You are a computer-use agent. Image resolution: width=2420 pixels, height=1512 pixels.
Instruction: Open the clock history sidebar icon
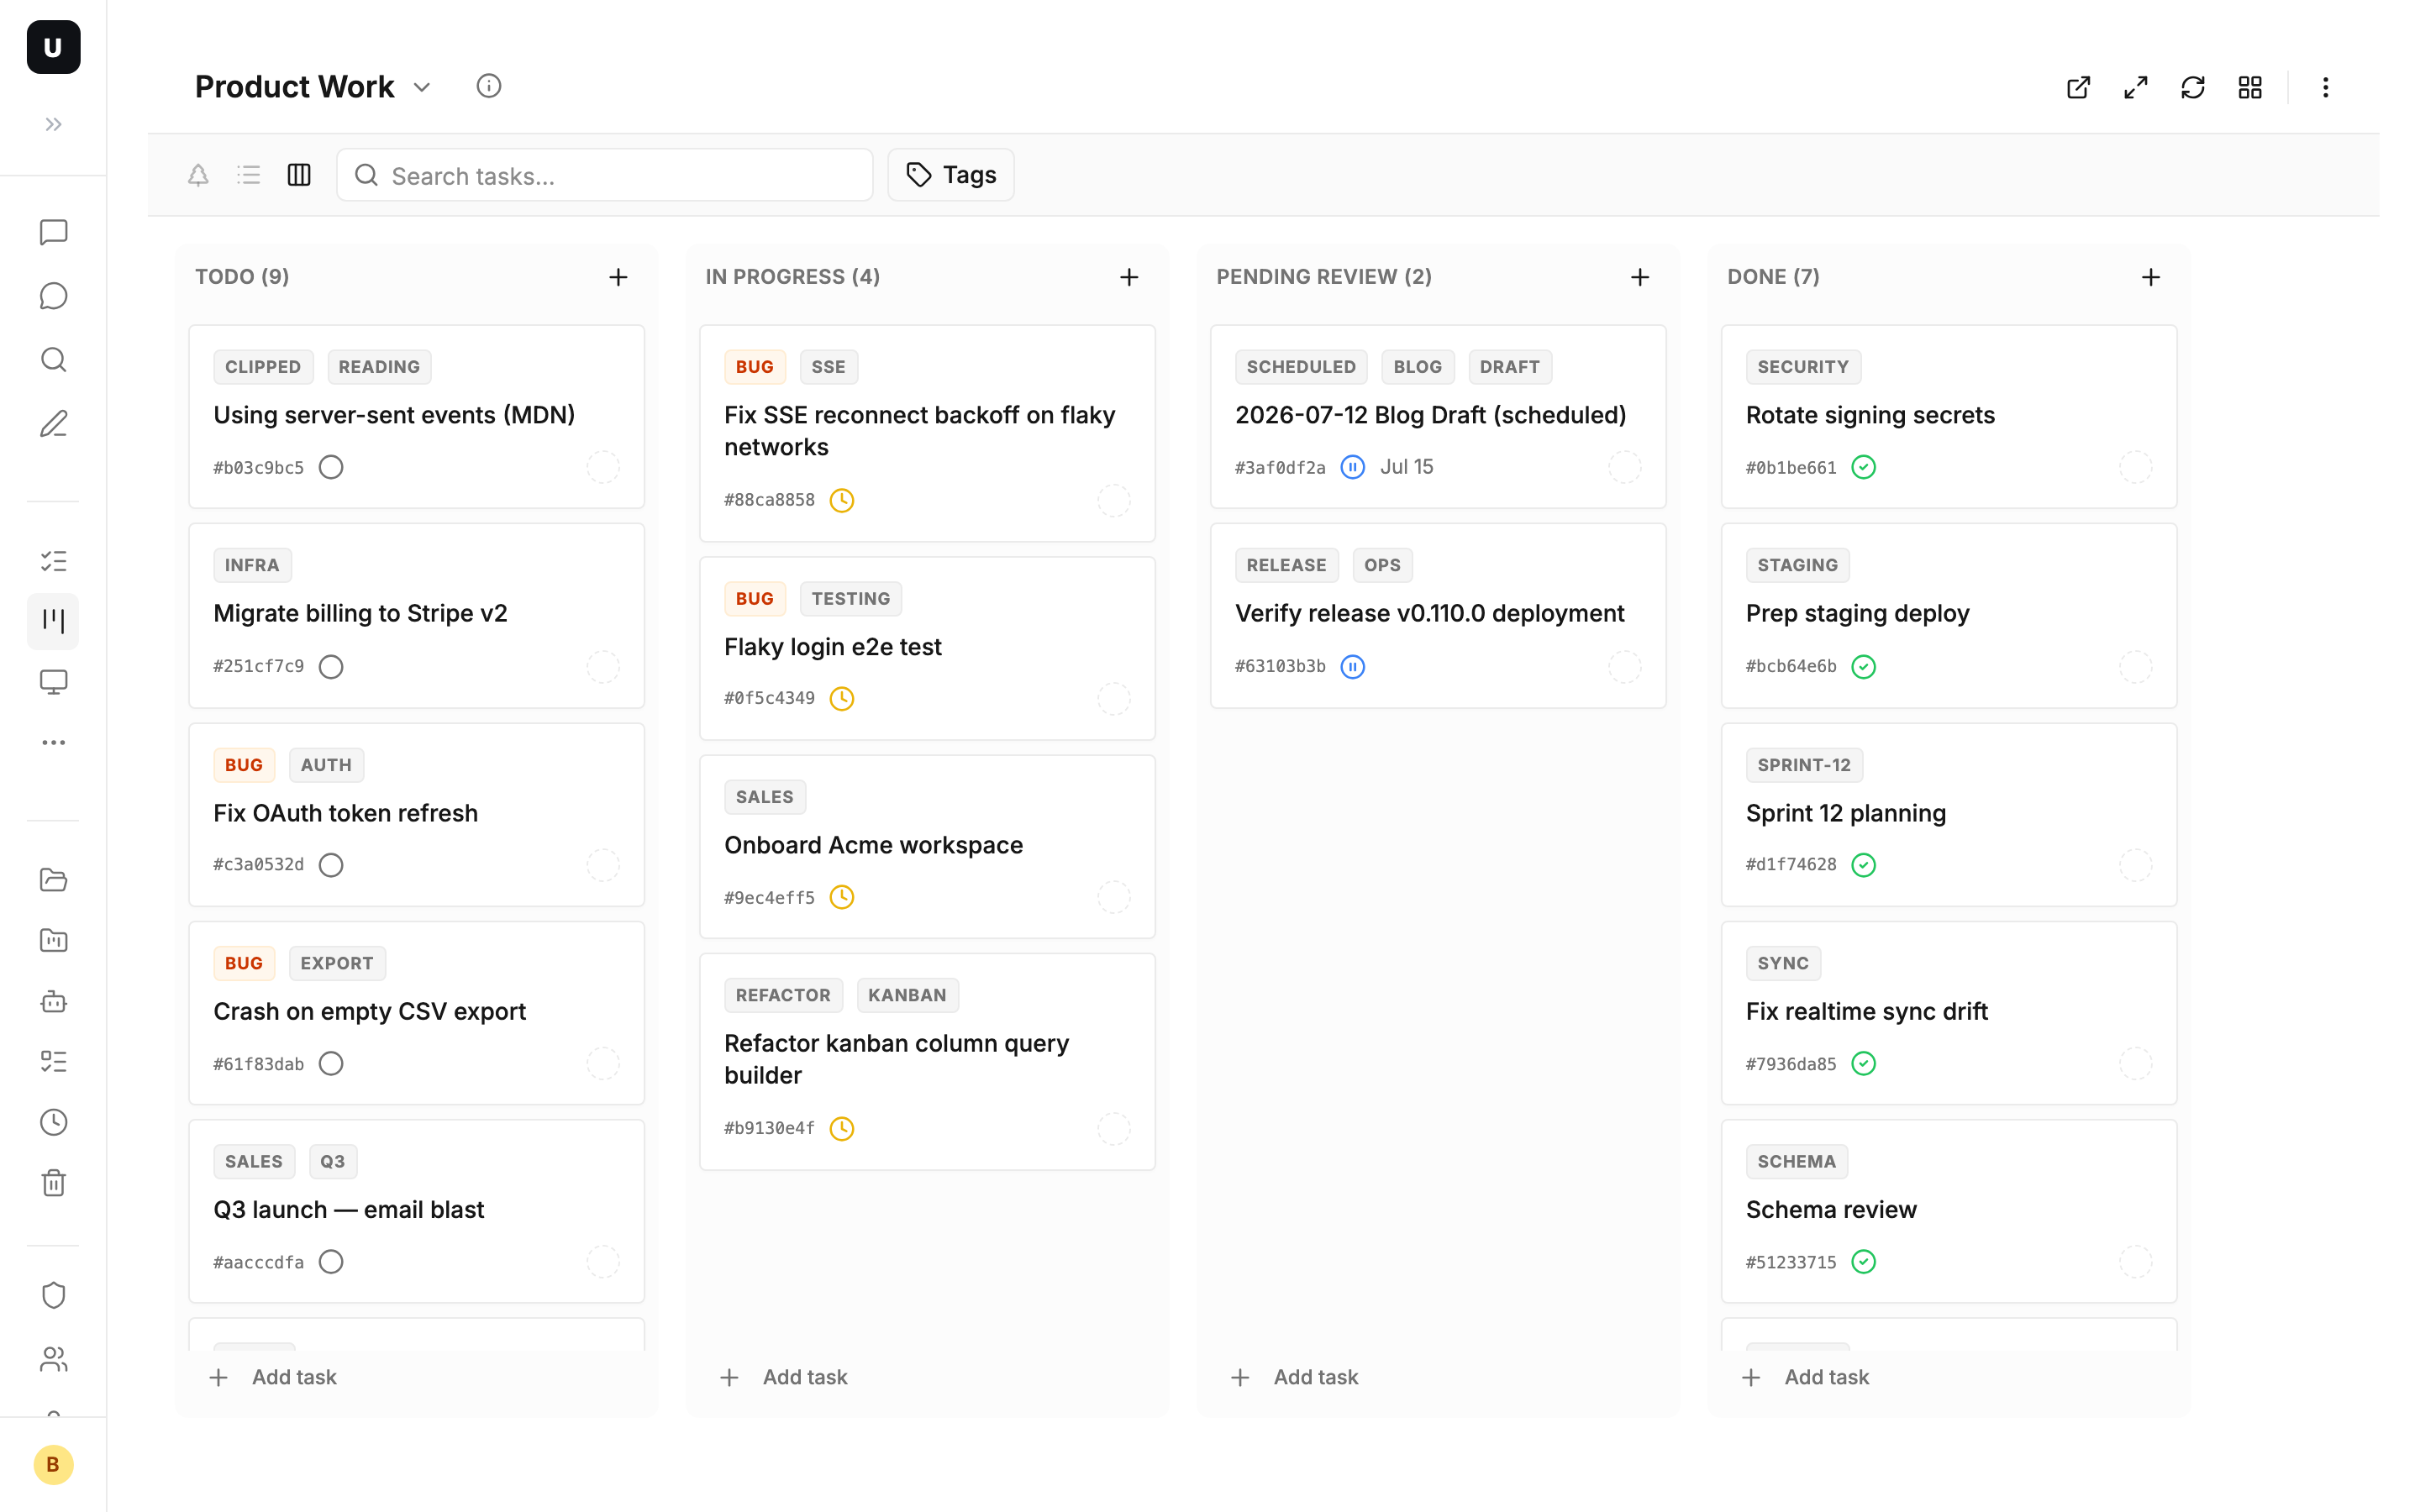pos(53,1122)
